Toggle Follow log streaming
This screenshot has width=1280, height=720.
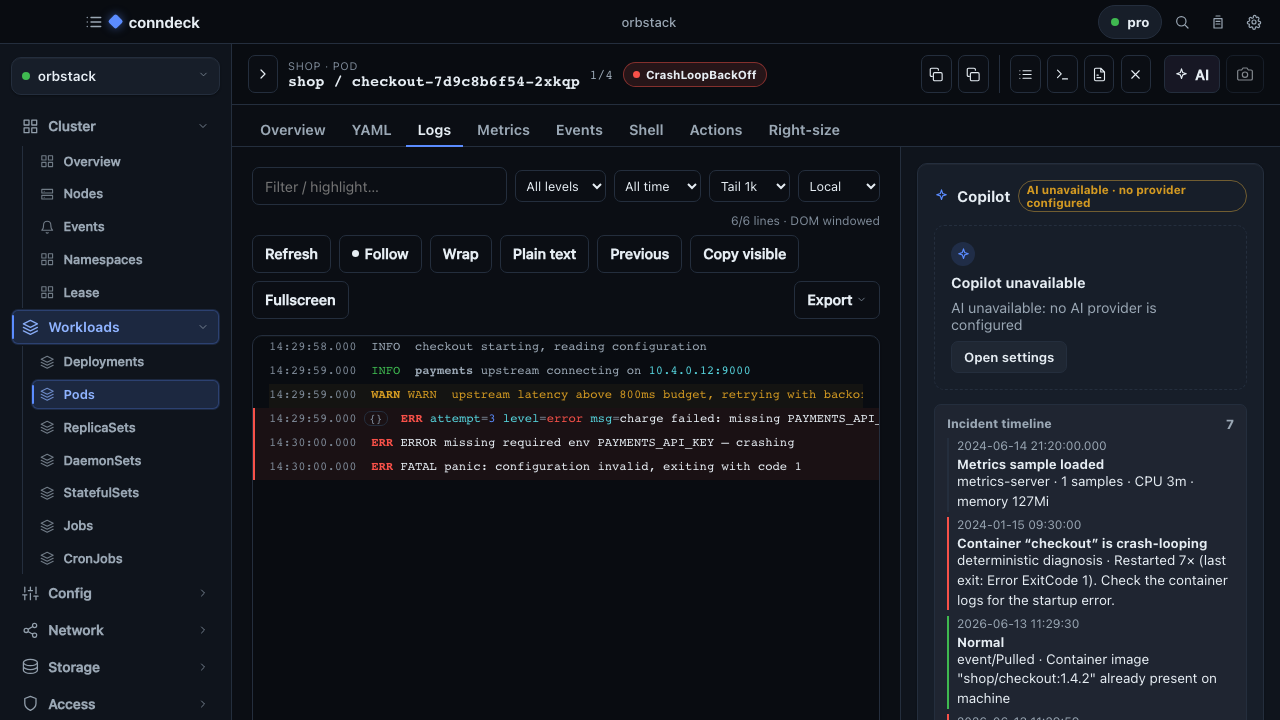pos(380,254)
